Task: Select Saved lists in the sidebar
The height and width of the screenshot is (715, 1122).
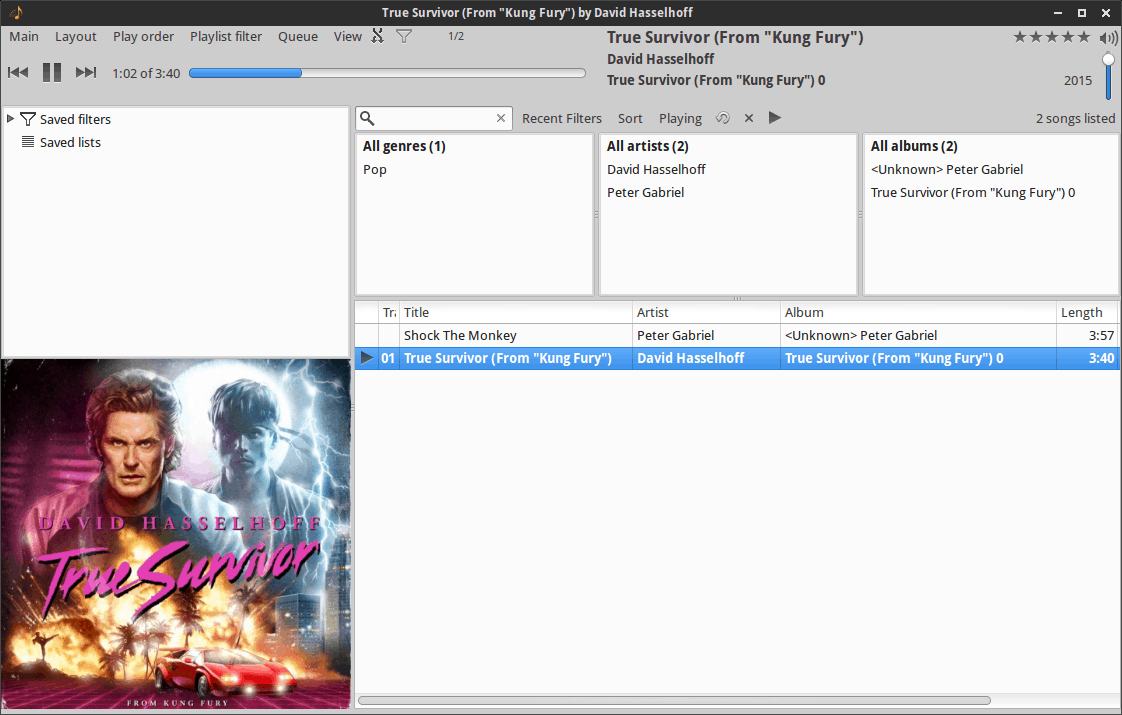Action: pos(70,142)
